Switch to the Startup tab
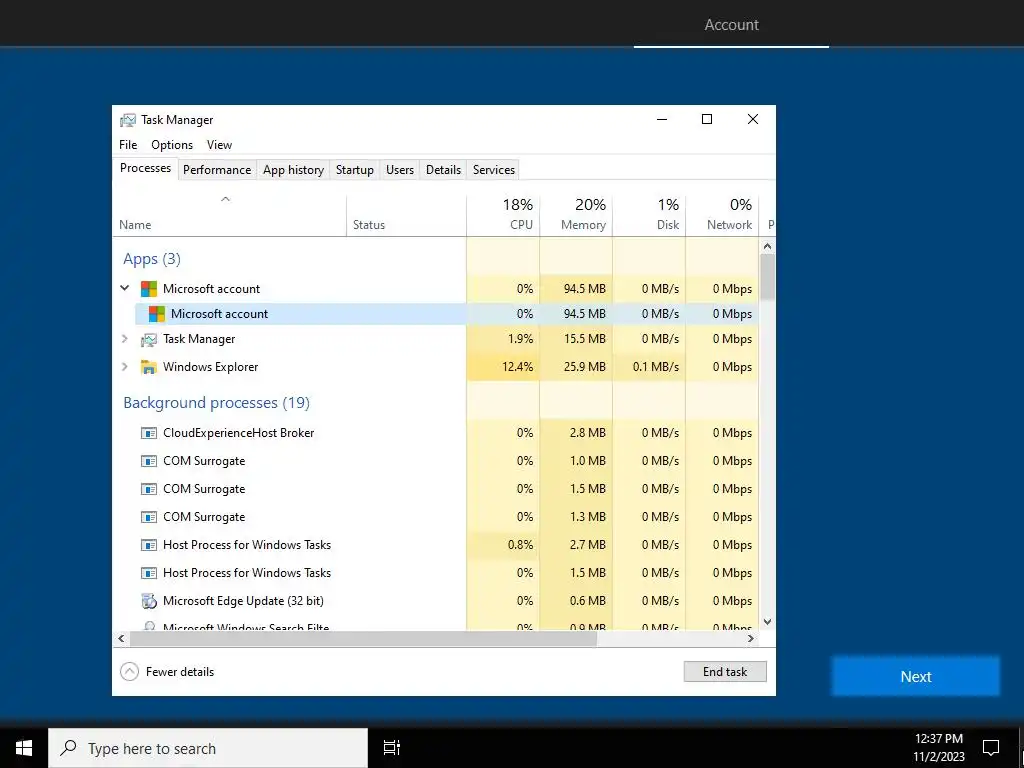Screen dimensions: 1024x768 point(355,170)
